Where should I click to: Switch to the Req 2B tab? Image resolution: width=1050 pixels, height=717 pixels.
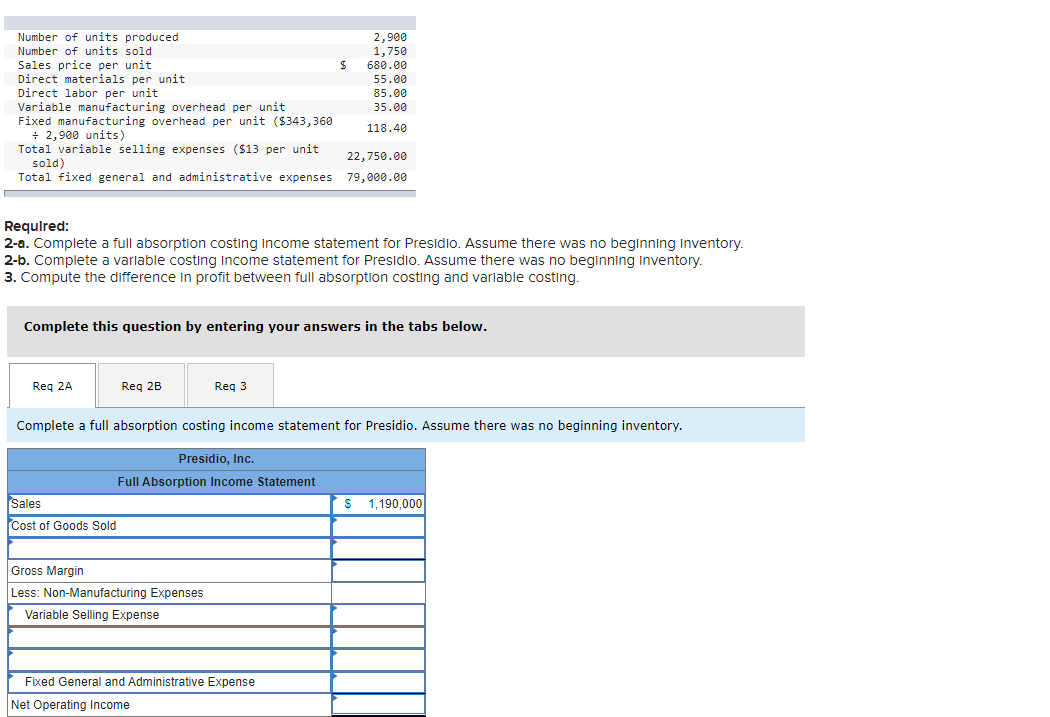140,385
